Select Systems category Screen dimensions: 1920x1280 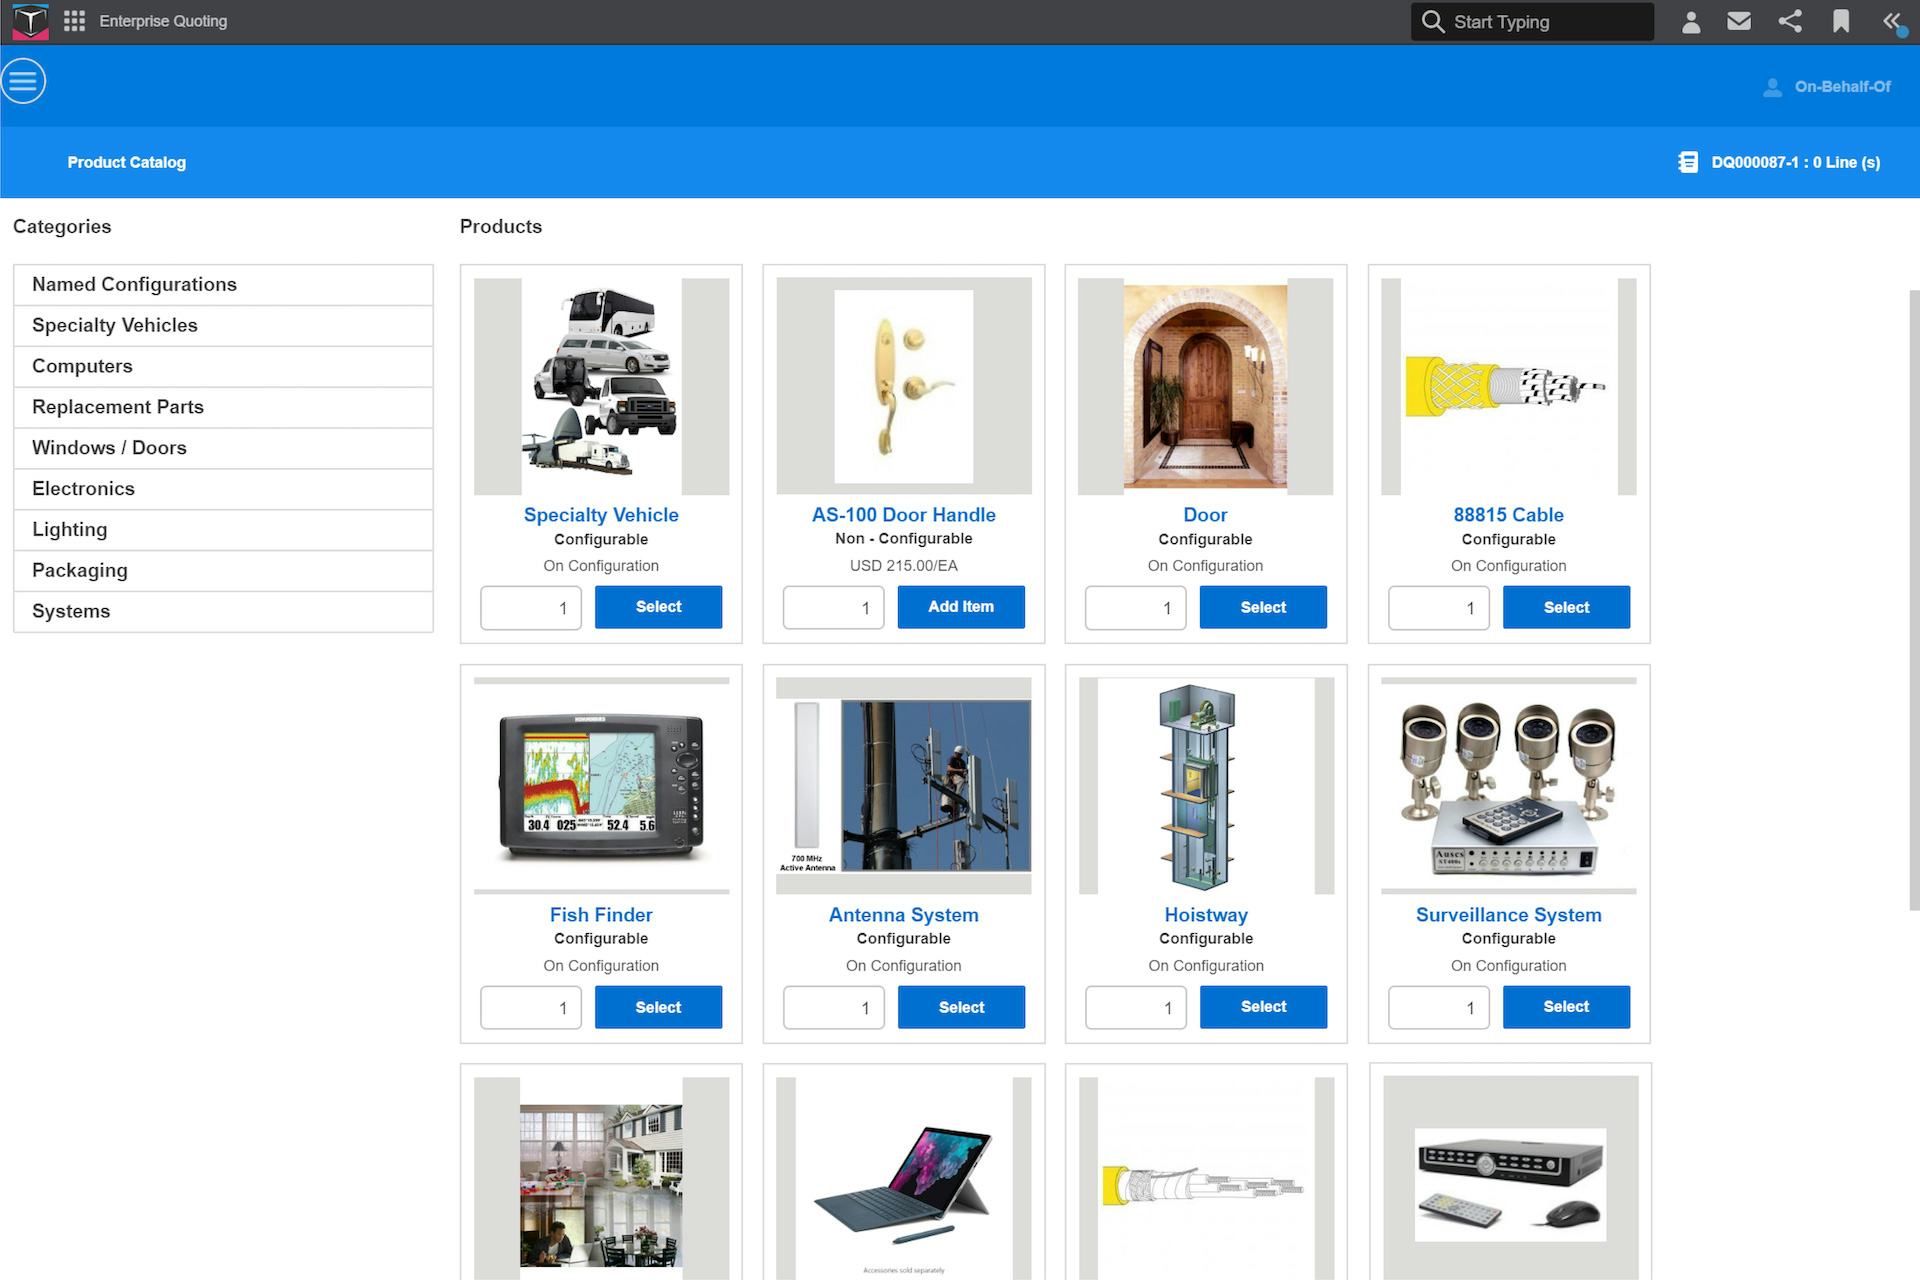tap(223, 612)
